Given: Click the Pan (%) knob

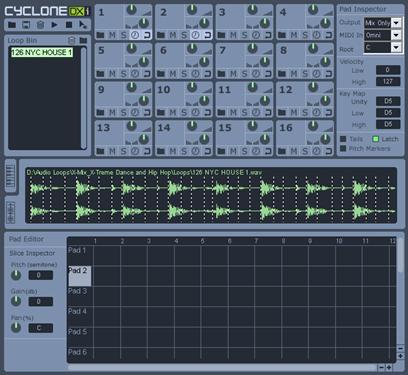Looking at the screenshot, I should (x=16, y=328).
